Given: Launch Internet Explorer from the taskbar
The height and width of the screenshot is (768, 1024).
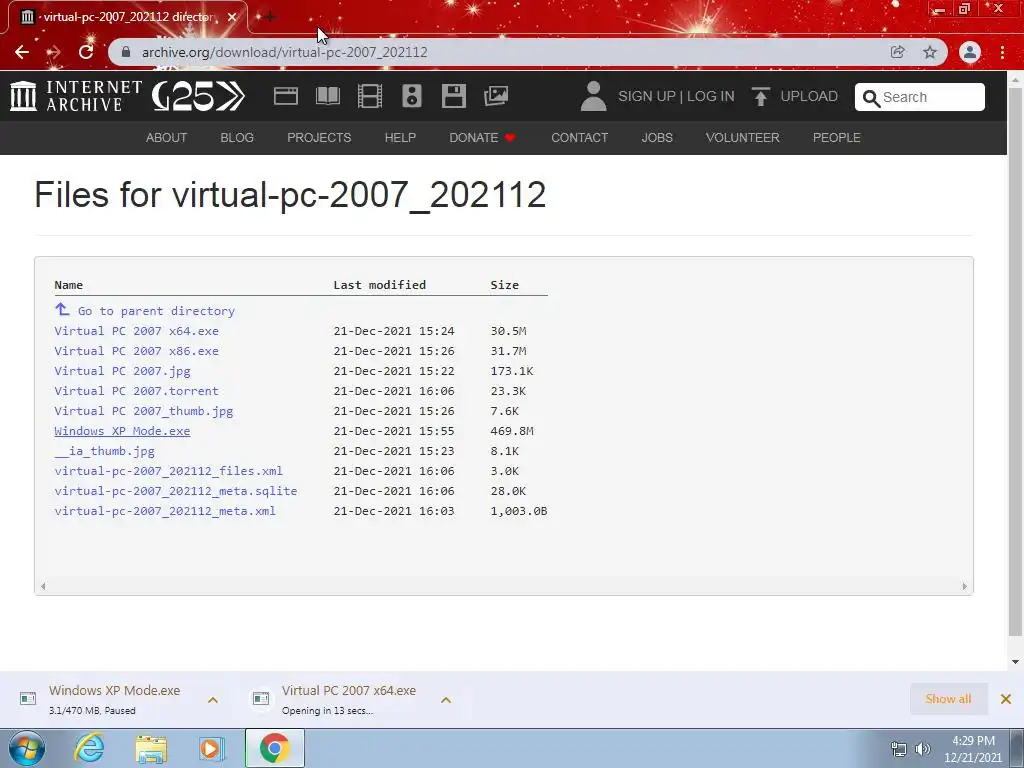Looking at the screenshot, I should 89,748.
